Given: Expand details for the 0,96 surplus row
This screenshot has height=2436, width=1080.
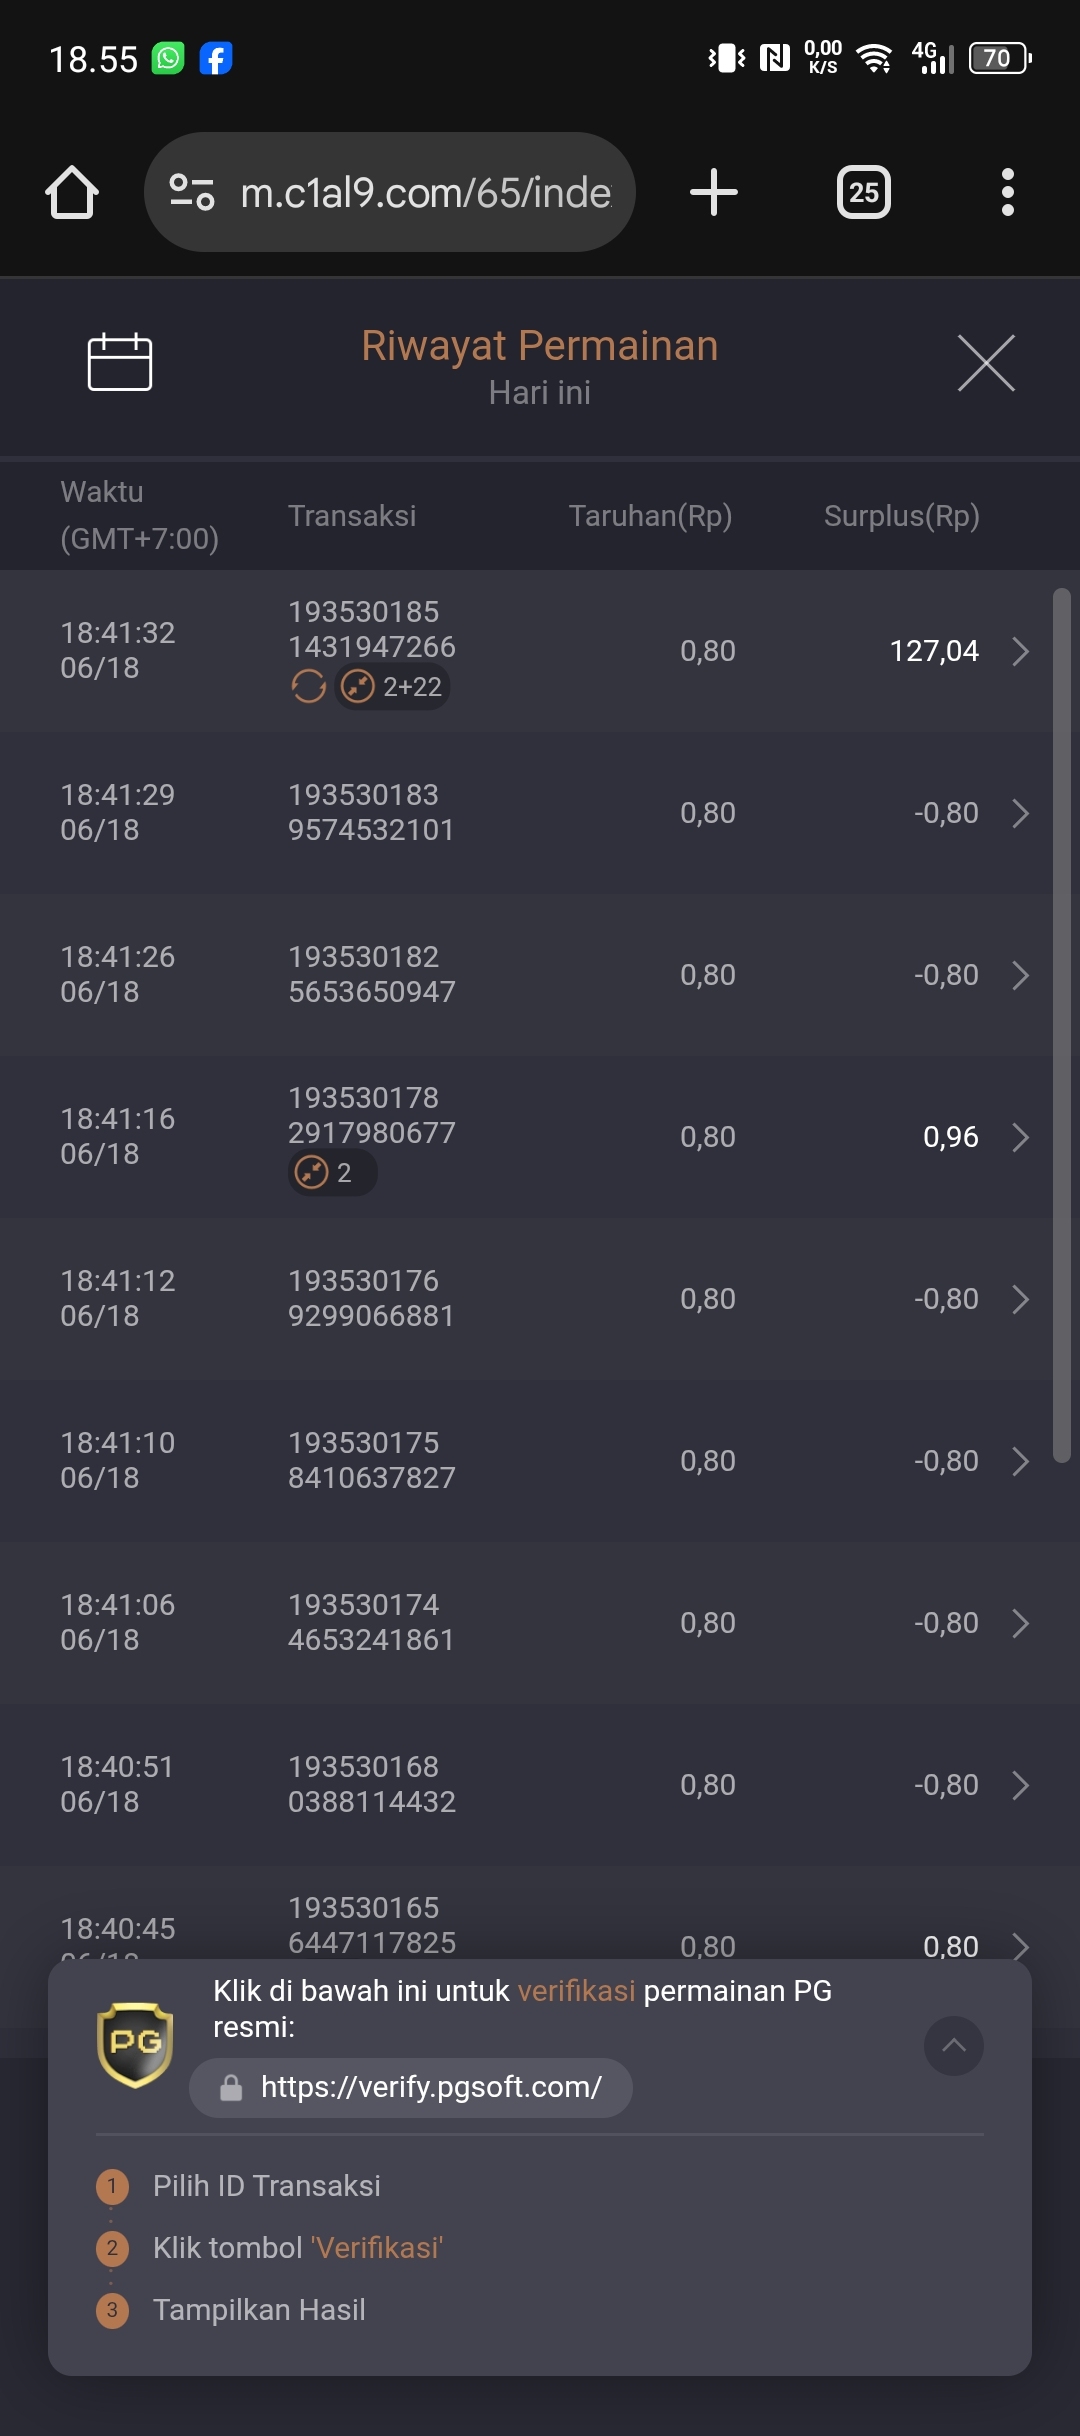Looking at the screenshot, I should click(1020, 1137).
